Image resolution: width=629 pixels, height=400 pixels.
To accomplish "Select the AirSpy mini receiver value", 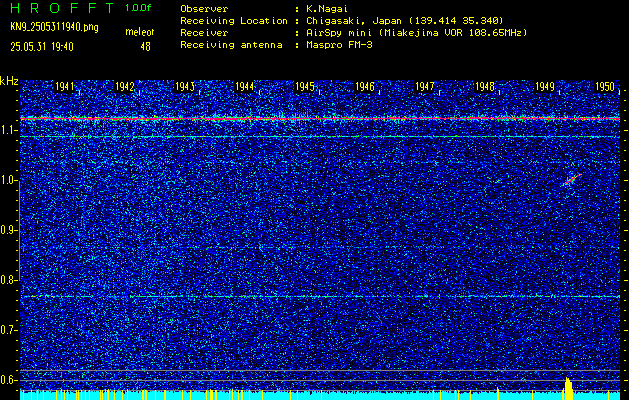I will [x=417, y=32].
